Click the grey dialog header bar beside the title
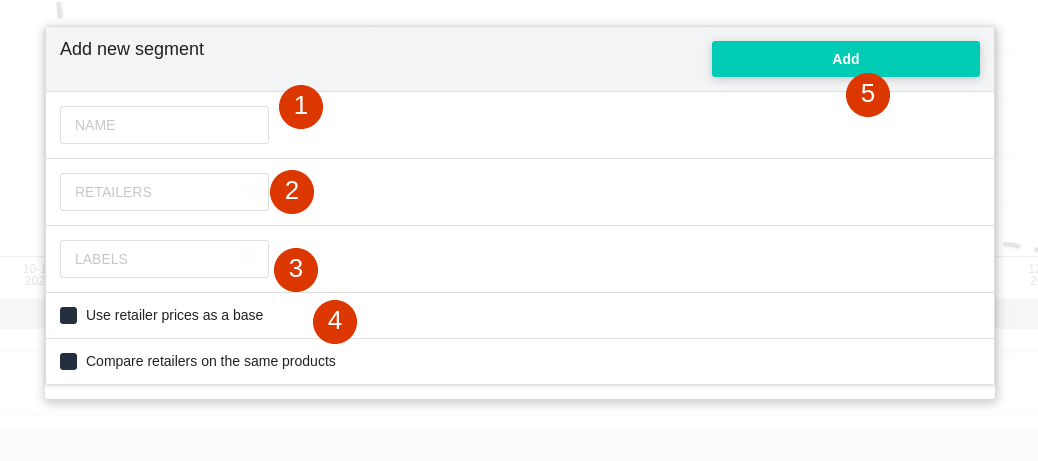The image size is (1038, 461). tap(457, 59)
